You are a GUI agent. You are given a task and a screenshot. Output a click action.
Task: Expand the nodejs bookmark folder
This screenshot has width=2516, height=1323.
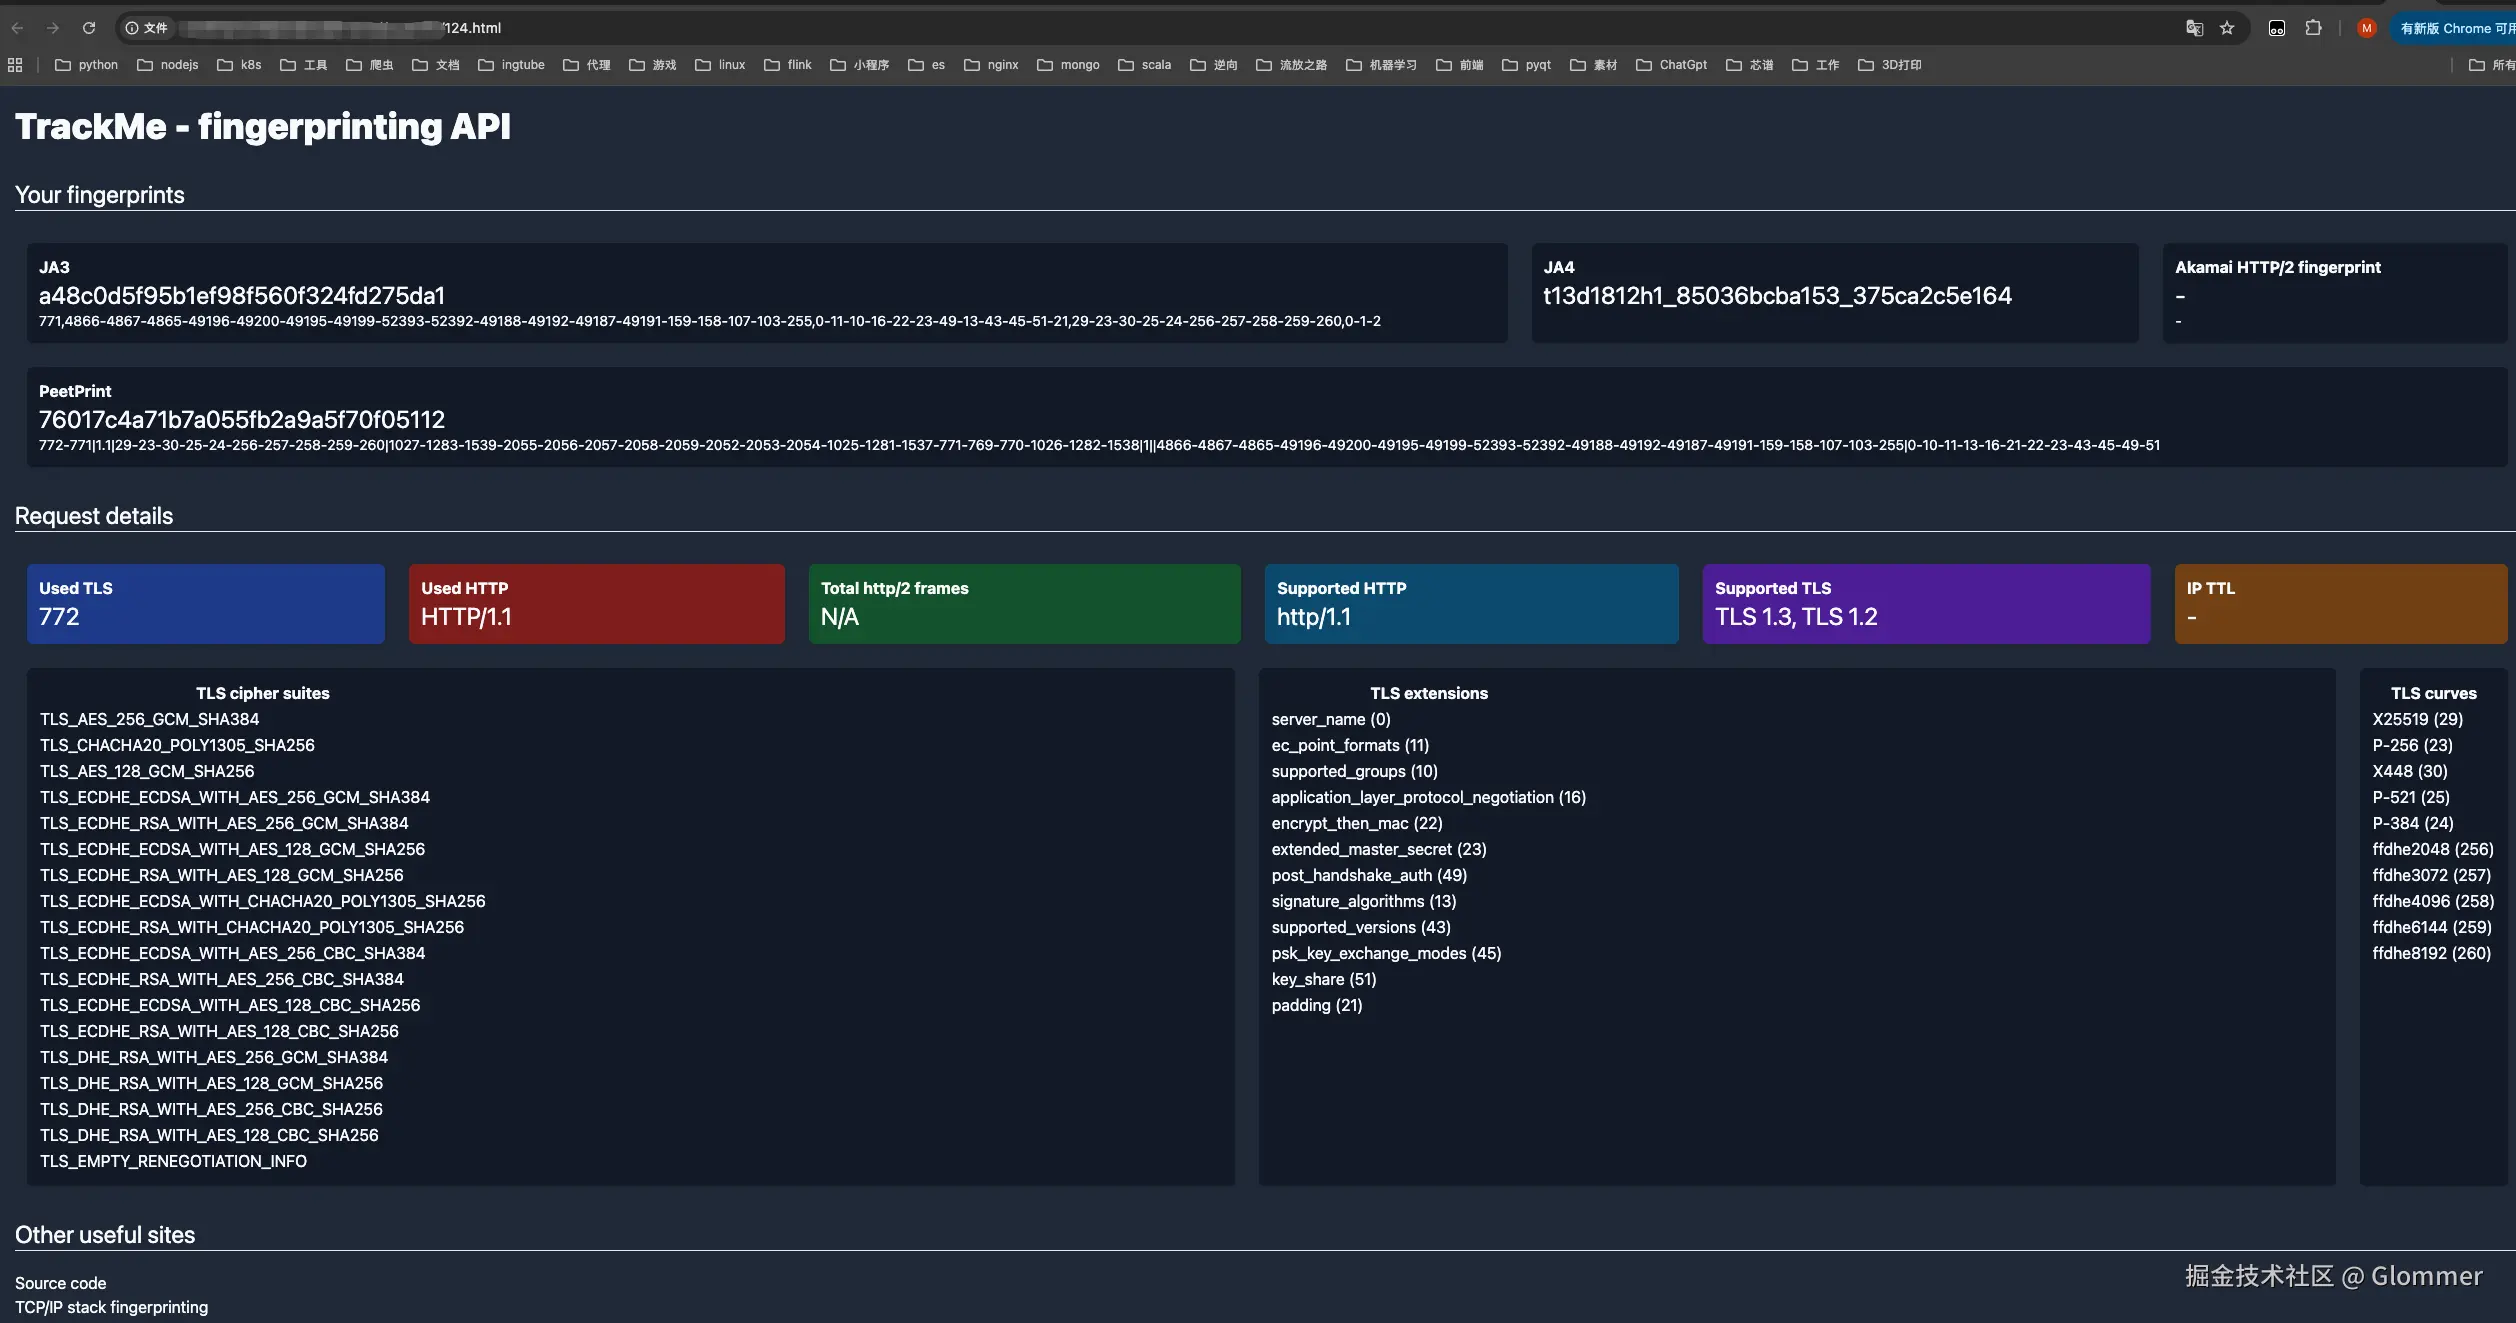click(x=168, y=65)
